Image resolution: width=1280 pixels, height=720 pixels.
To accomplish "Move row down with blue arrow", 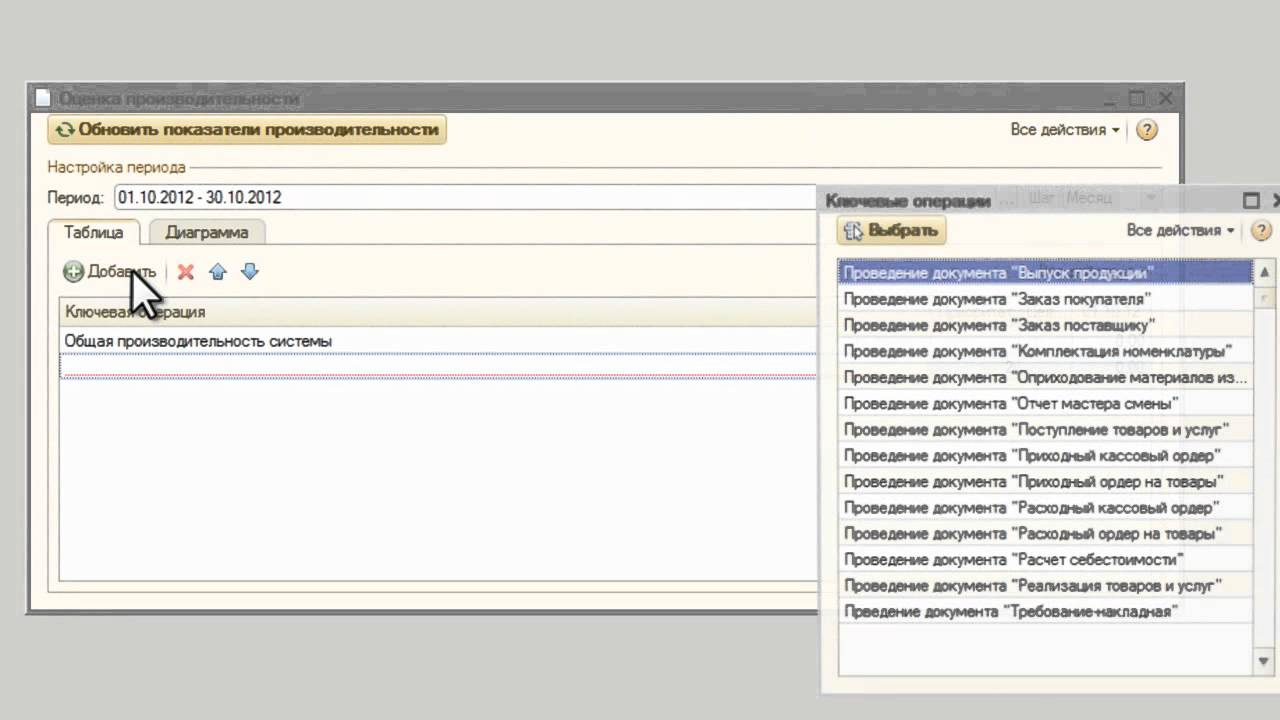I will (250, 271).
